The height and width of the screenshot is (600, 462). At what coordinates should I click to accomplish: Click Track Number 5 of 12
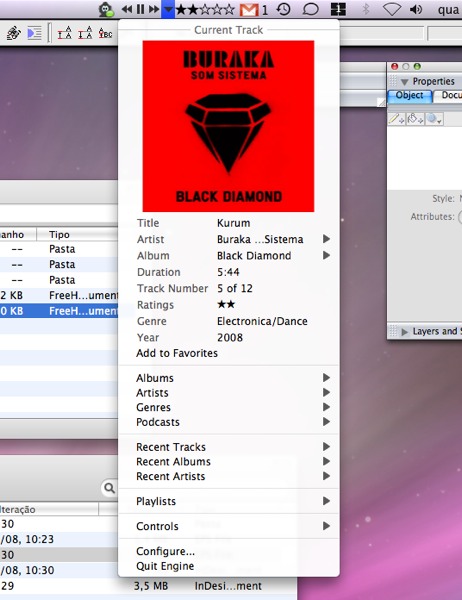(229, 288)
